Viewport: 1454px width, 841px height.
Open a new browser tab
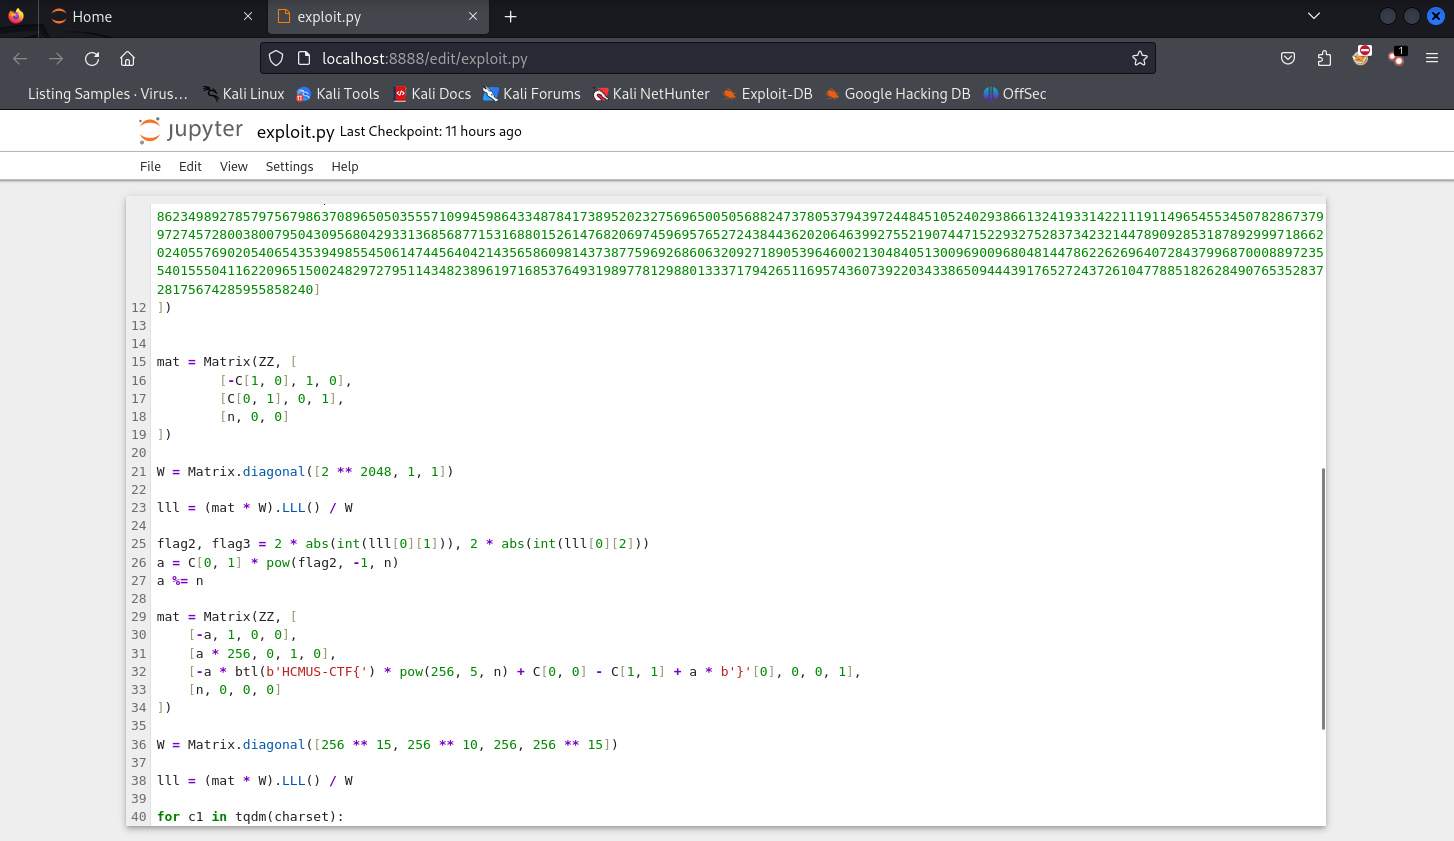(x=510, y=16)
